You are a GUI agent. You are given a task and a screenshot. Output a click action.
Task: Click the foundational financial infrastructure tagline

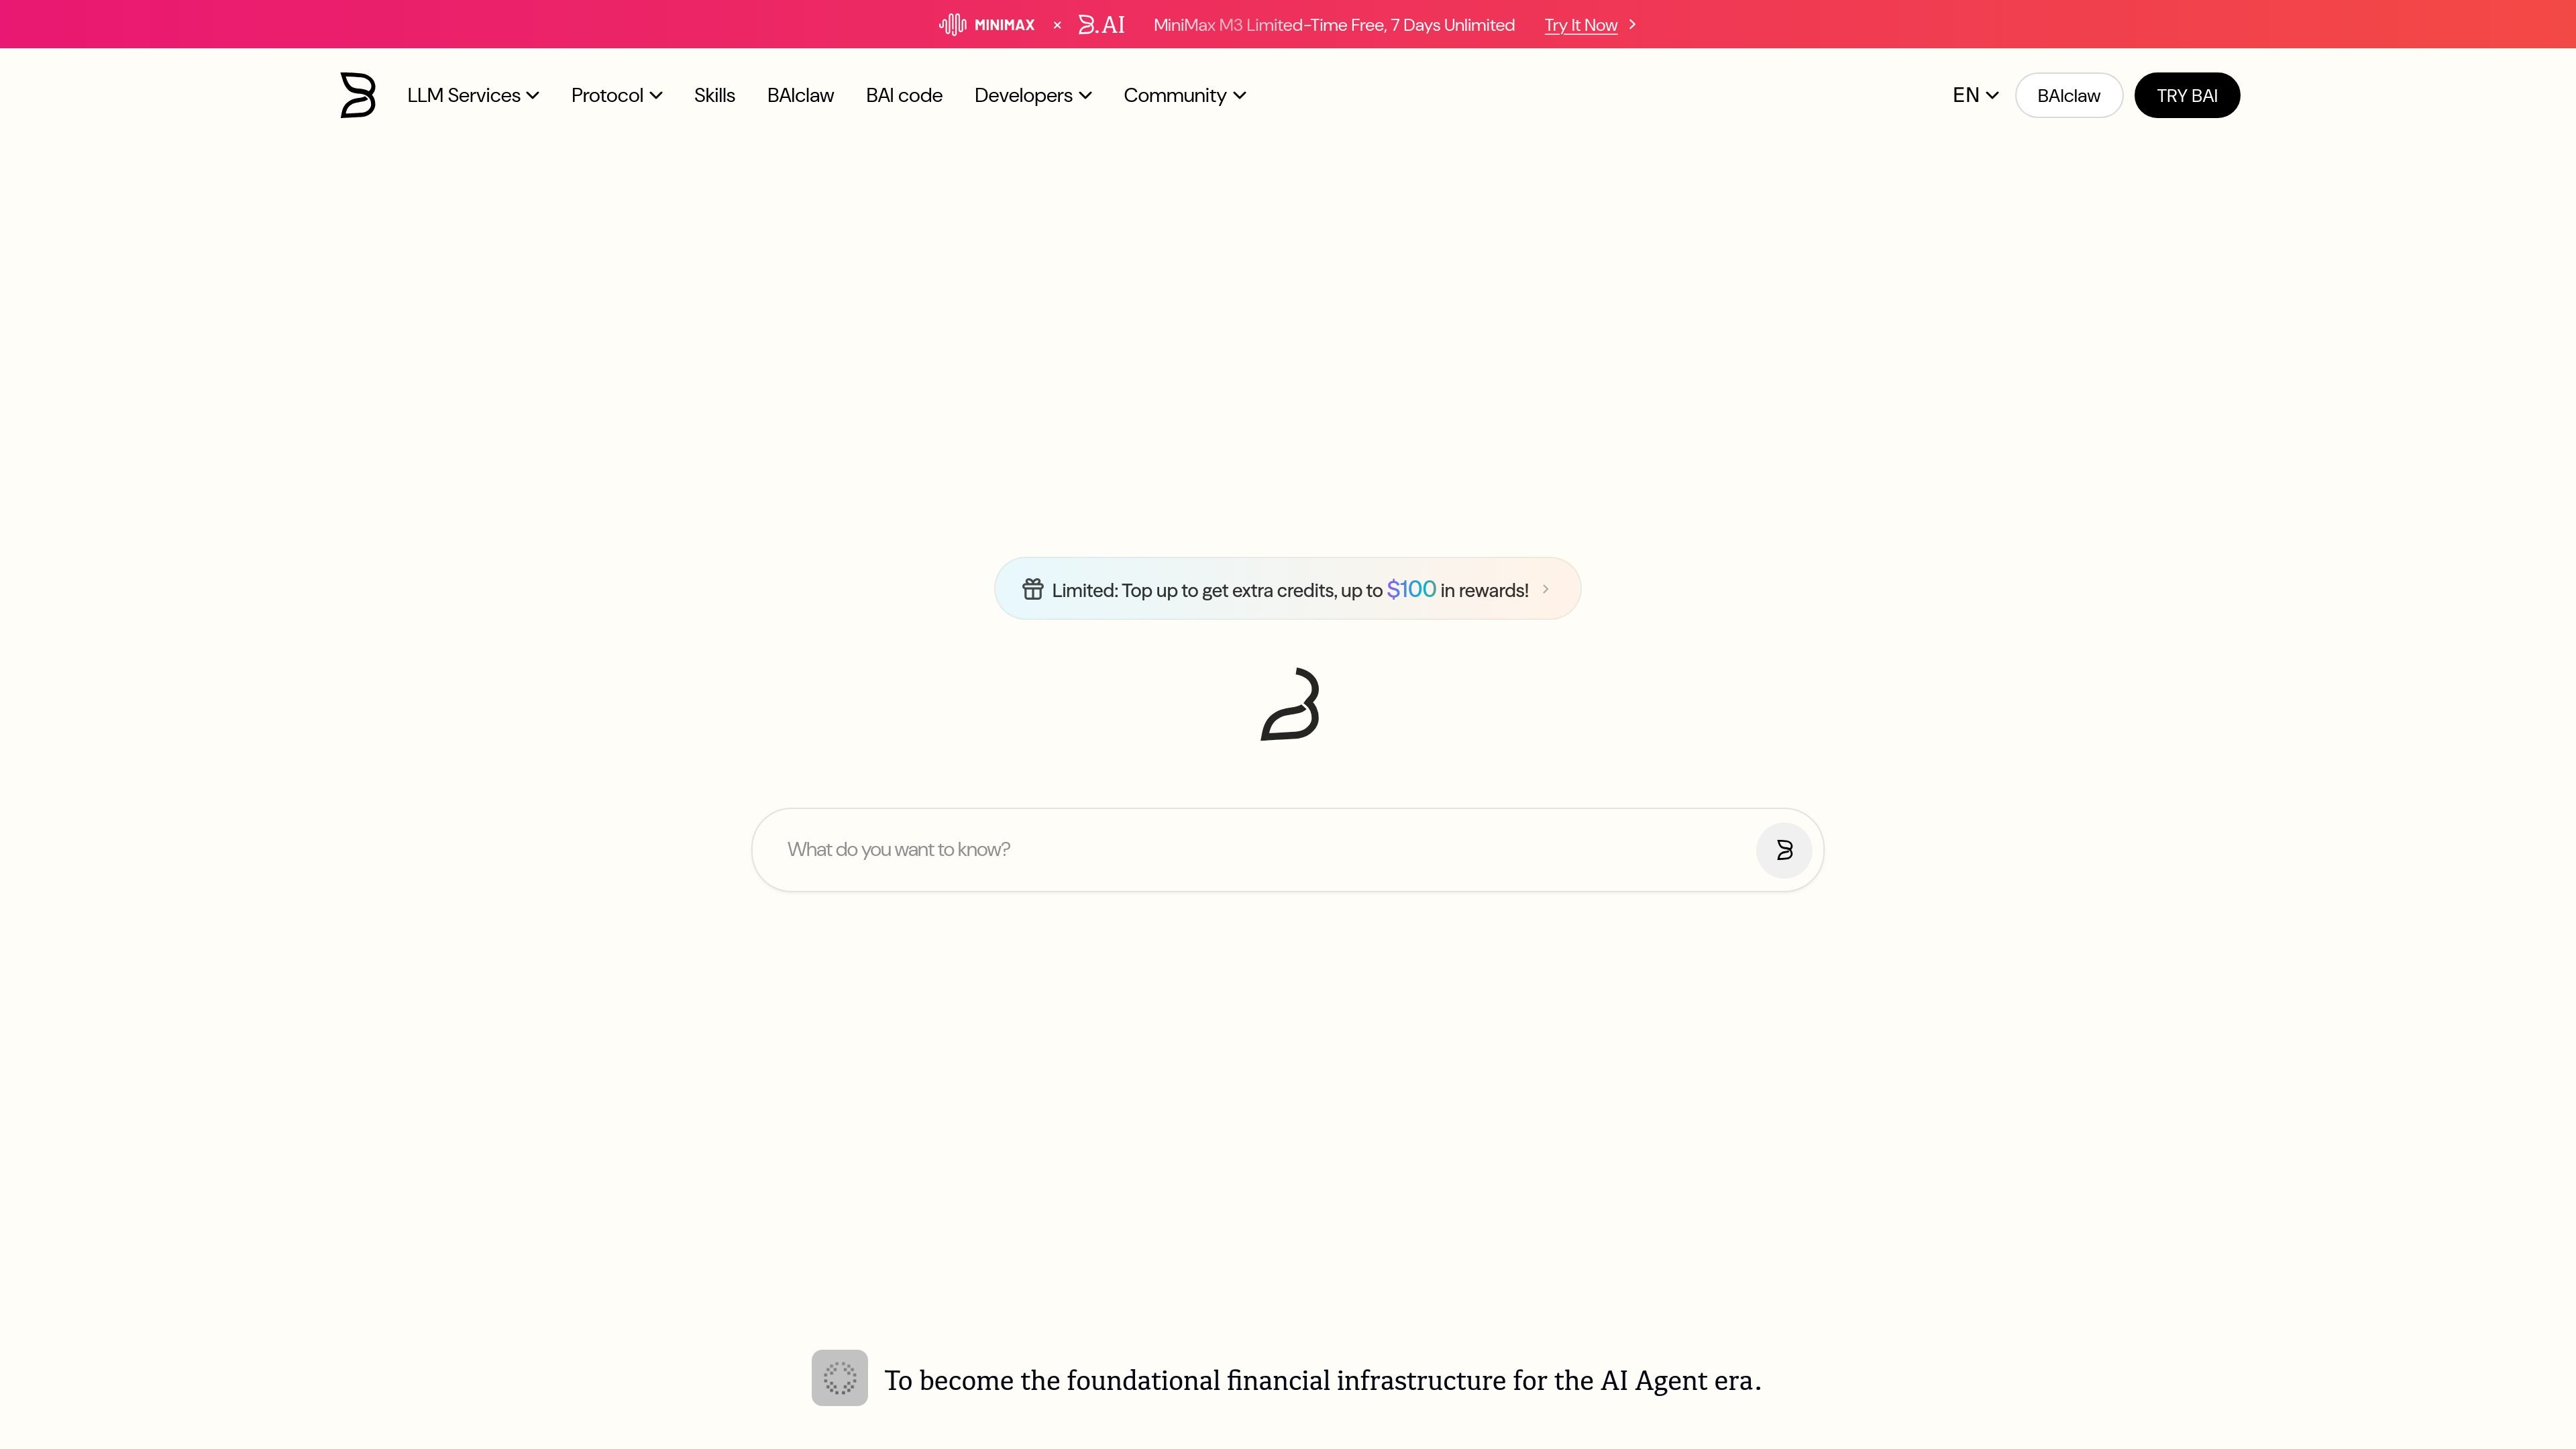[1322, 1380]
